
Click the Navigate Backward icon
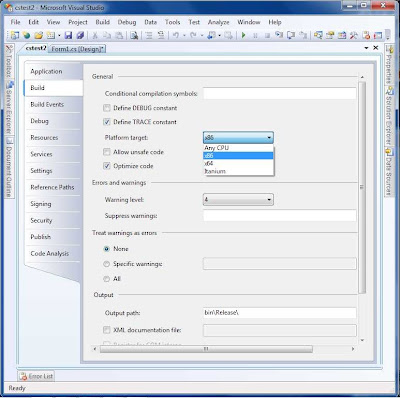click(211, 35)
